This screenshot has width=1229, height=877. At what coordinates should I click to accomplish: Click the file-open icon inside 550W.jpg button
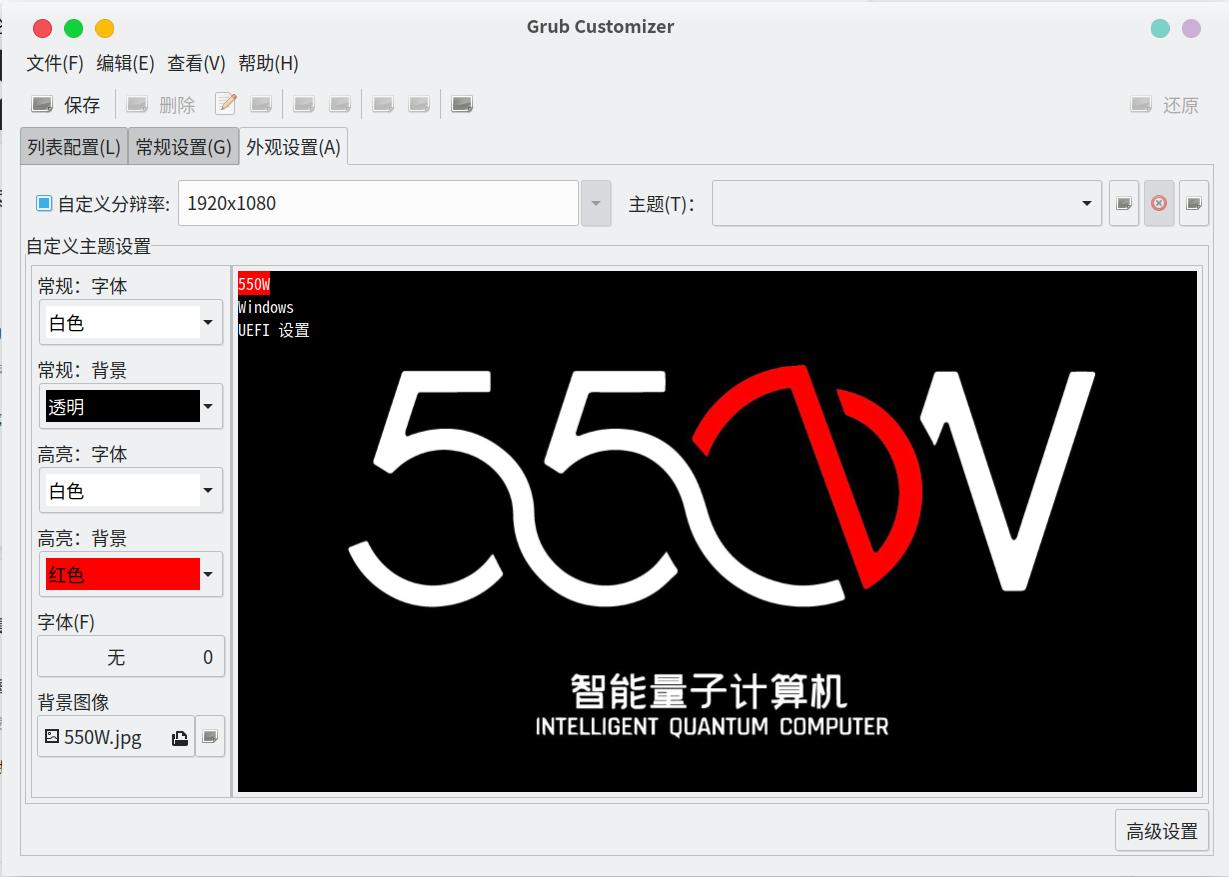[x=179, y=738]
